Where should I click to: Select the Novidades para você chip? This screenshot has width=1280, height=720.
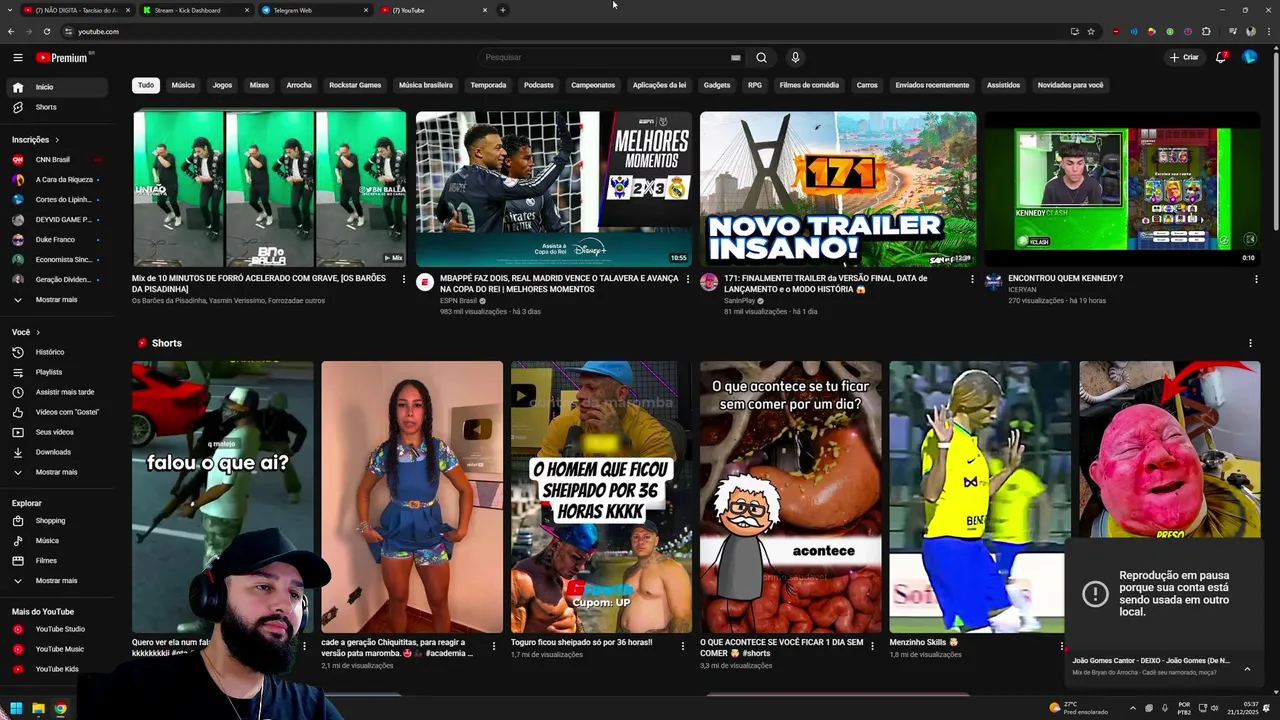[x=1070, y=85]
